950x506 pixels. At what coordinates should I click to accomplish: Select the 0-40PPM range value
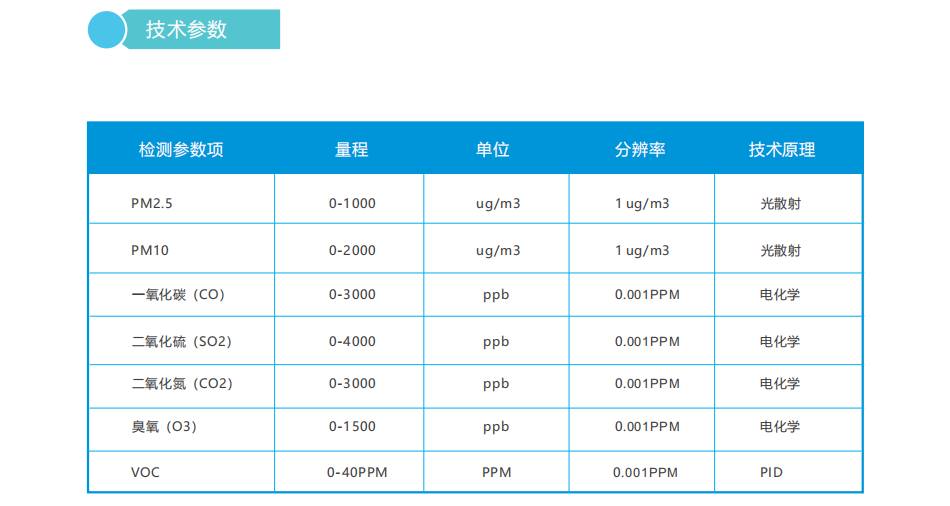click(x=357, y=472)
